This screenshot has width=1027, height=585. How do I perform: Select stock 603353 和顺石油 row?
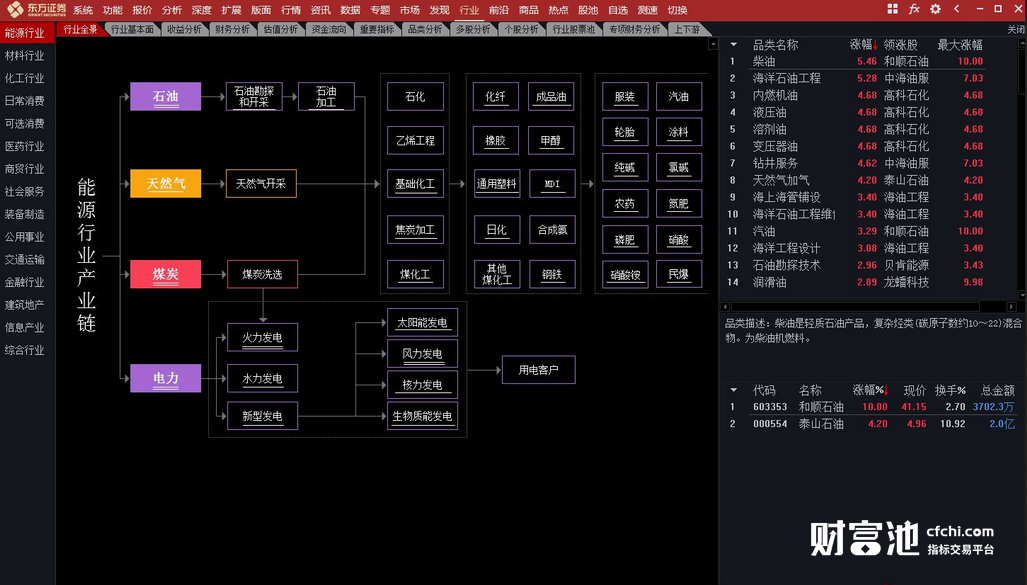pos(871,407)
